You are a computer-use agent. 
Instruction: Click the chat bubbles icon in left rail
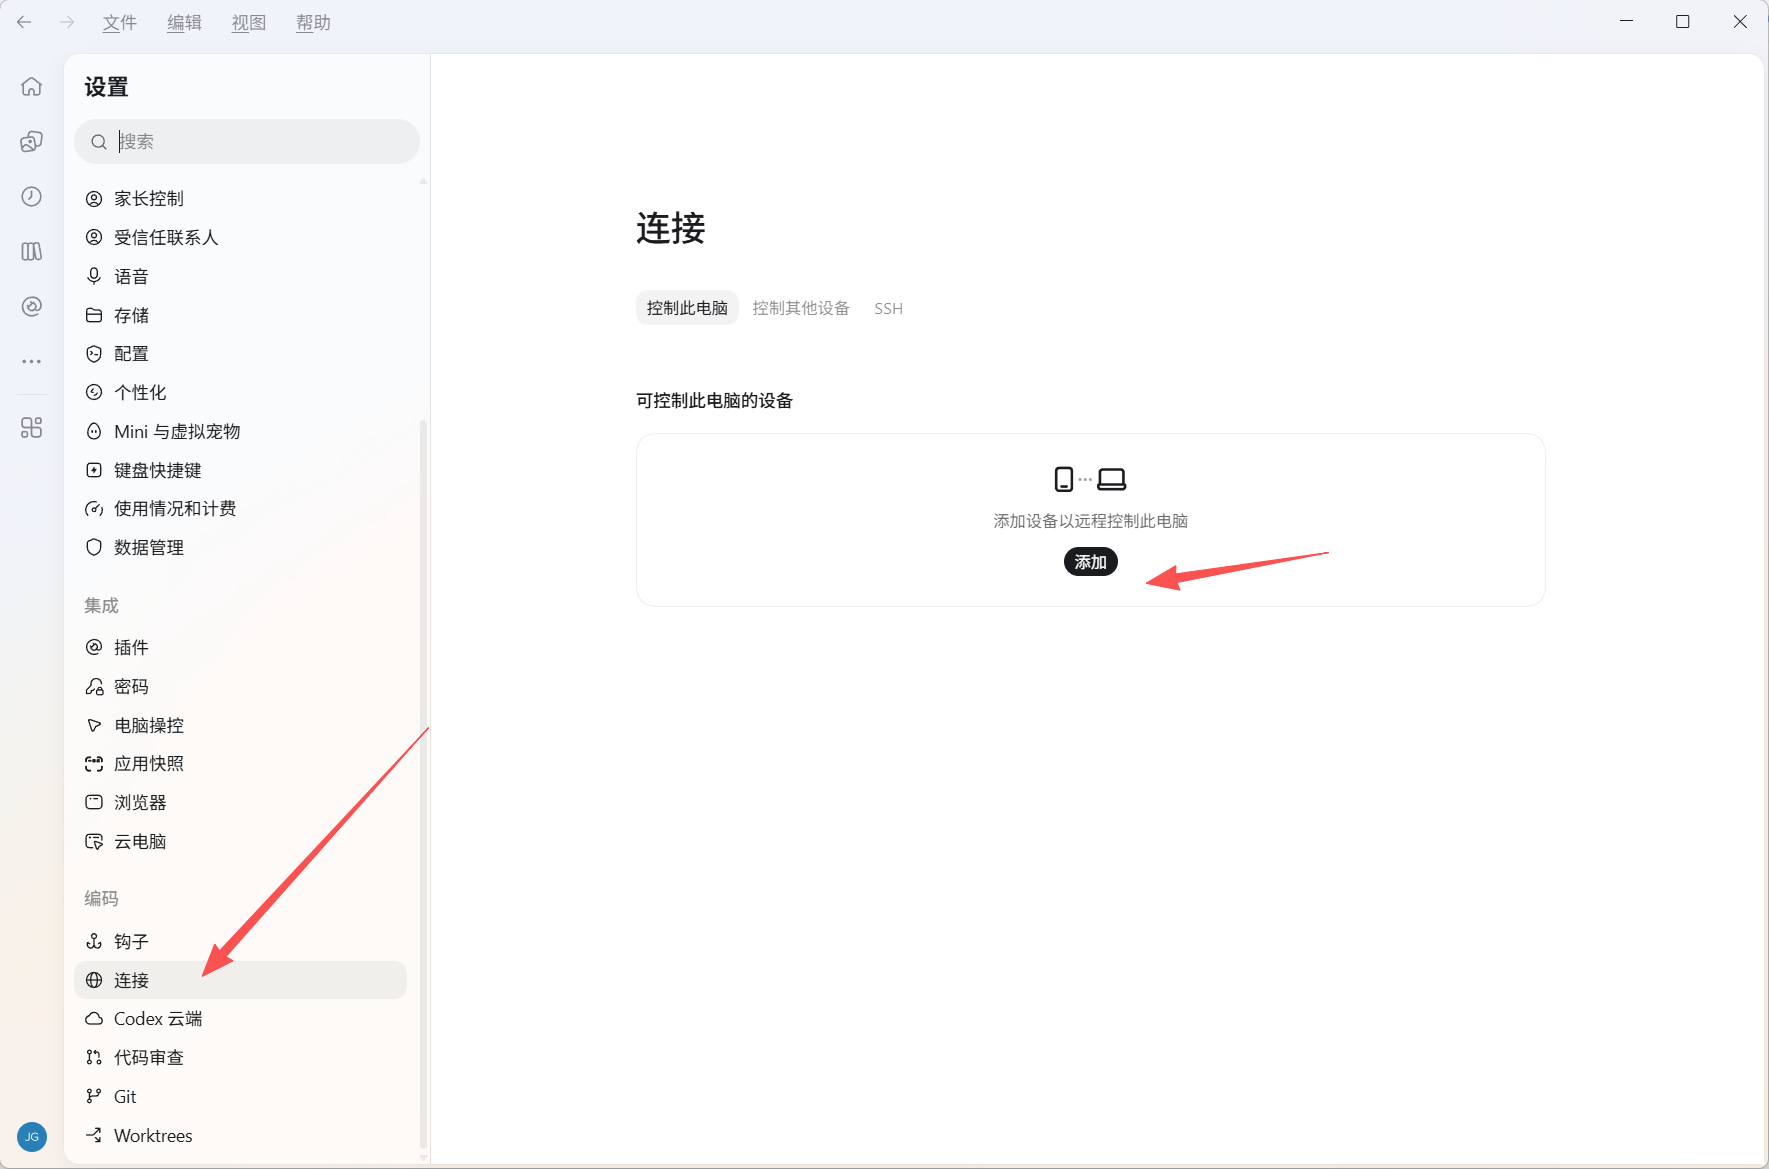coord(32,142)
